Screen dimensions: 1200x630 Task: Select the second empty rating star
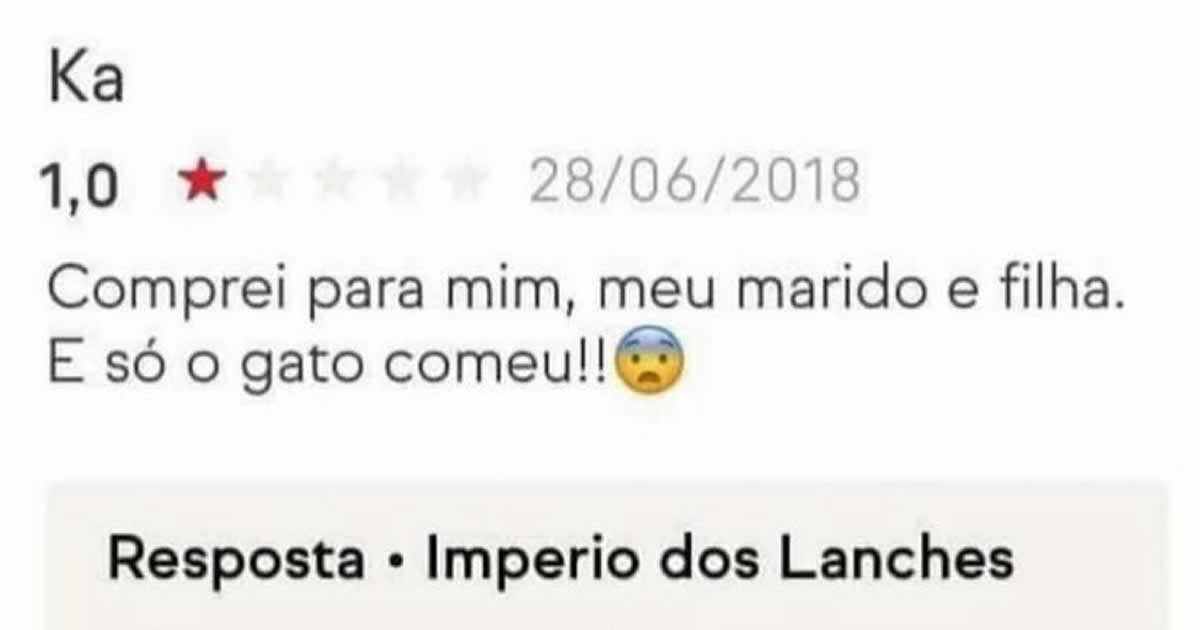268,183
